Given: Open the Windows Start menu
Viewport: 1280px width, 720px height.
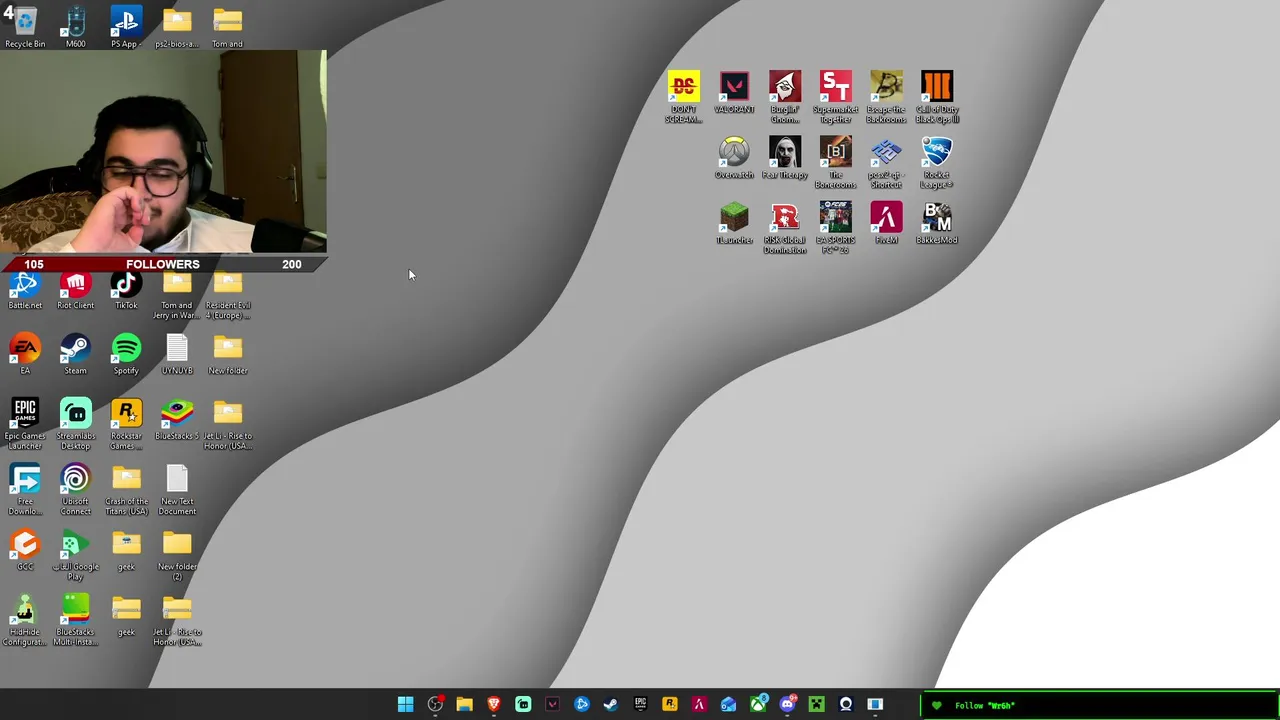Looking at the screenshot, I should click(406, 704).
